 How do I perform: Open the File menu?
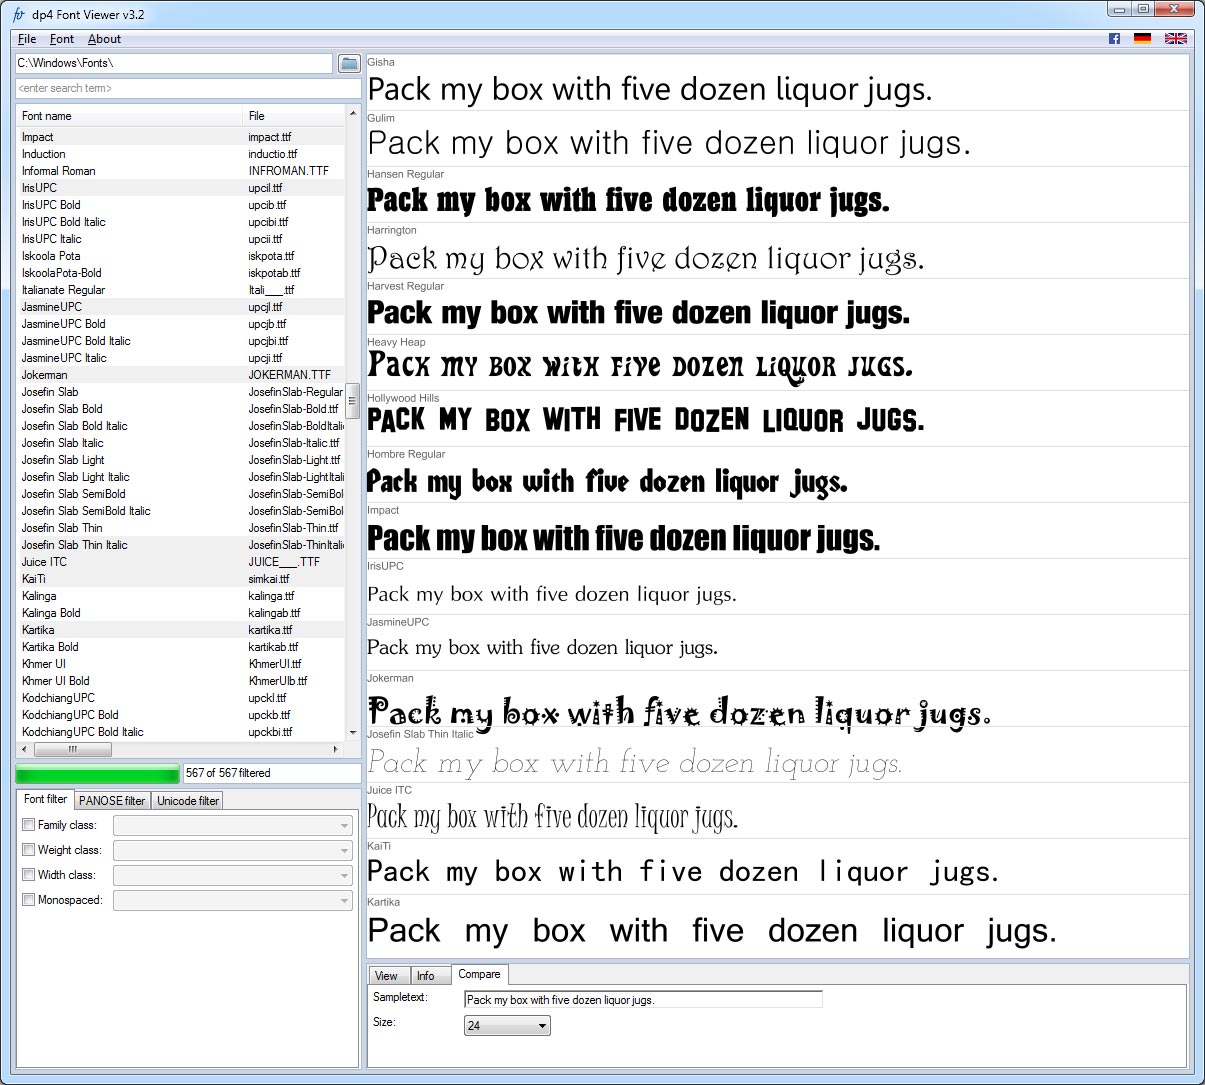(x=26, y=39)
